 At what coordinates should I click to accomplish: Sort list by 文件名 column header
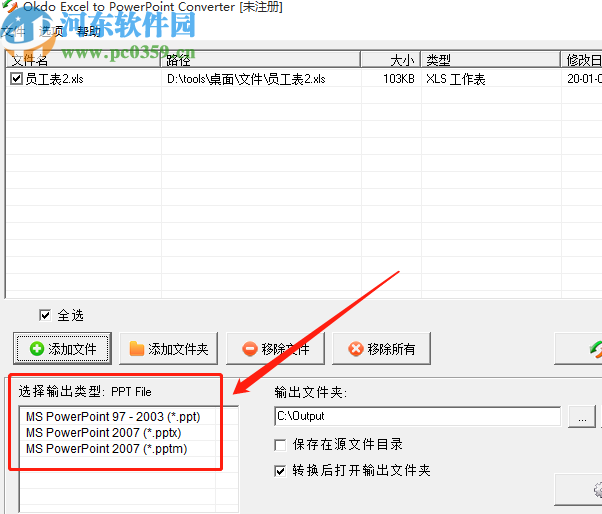[83, 60]
